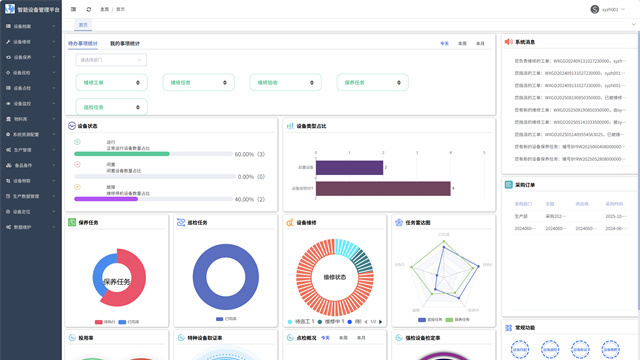Open the 维修工单 todo card
Image resolution: width=640 pixels, height=360 pixels.
(x=111, y=82)
